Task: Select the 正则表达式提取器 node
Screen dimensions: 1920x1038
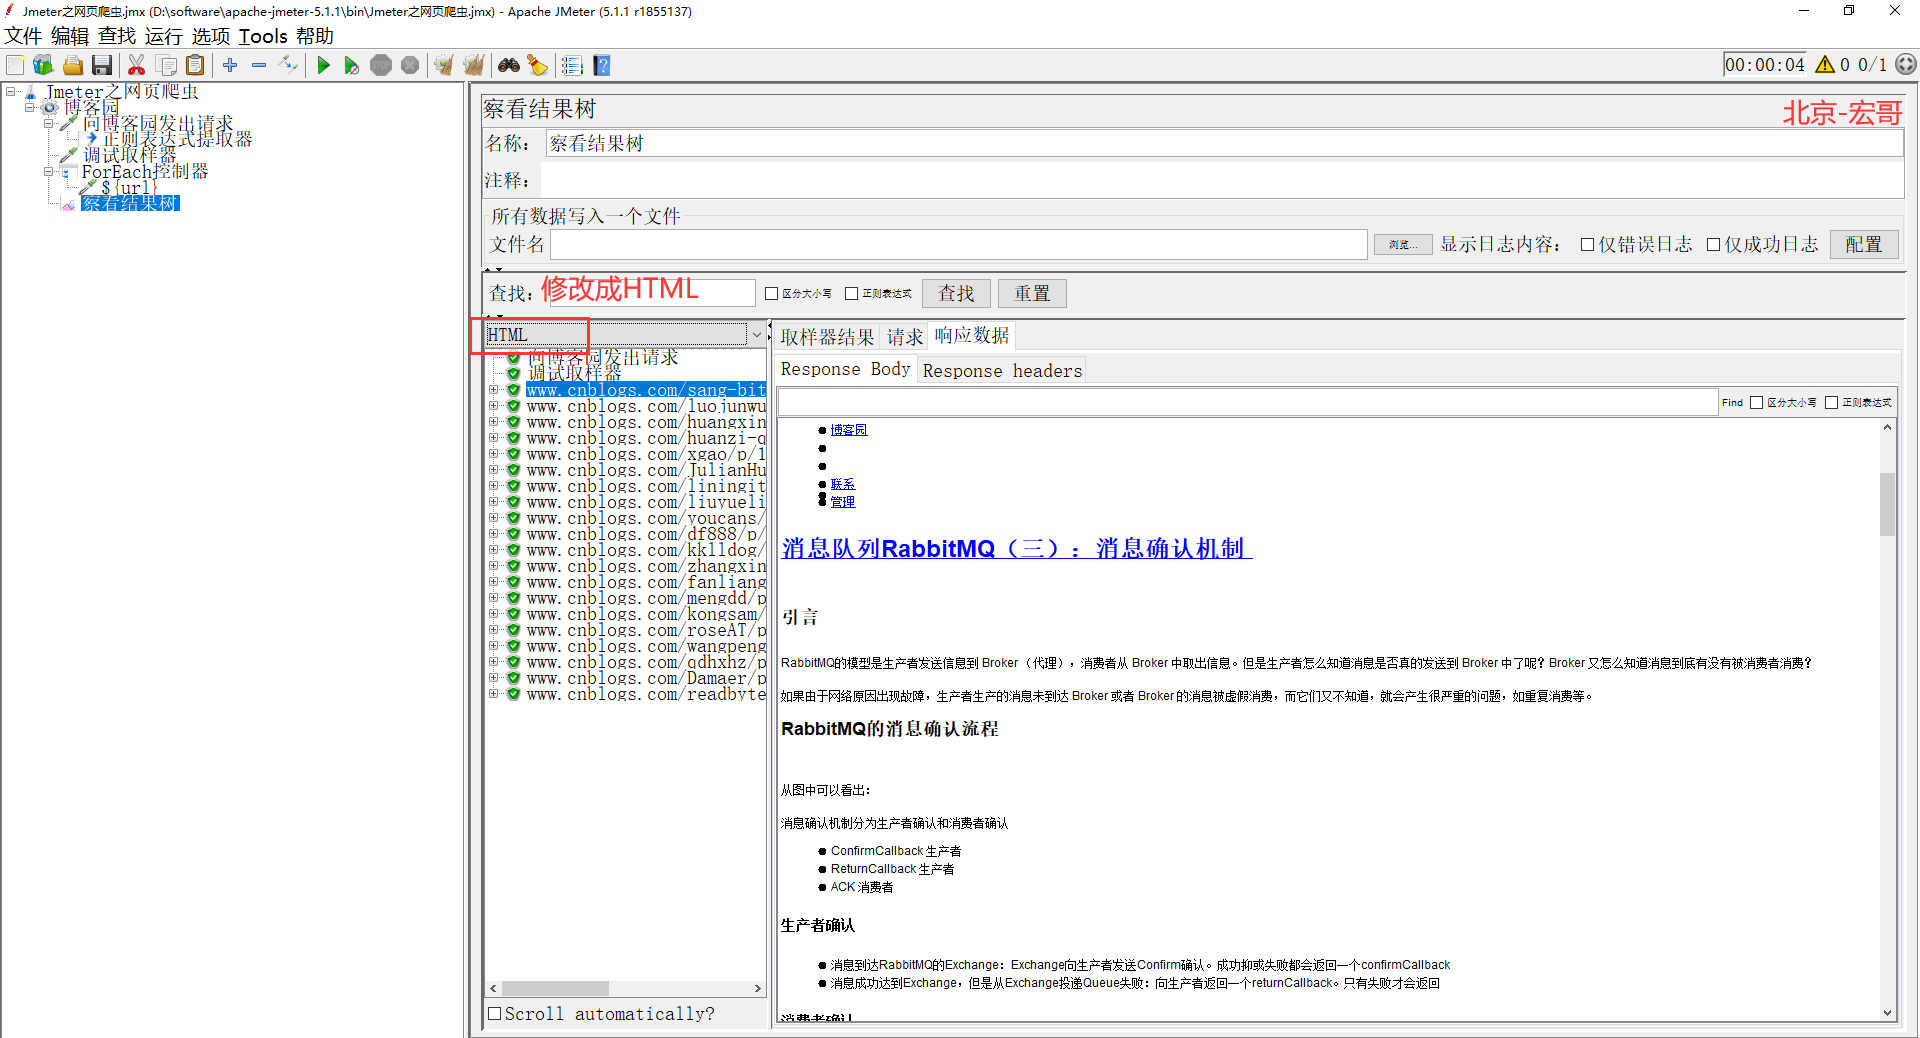Action: point(177,139)
